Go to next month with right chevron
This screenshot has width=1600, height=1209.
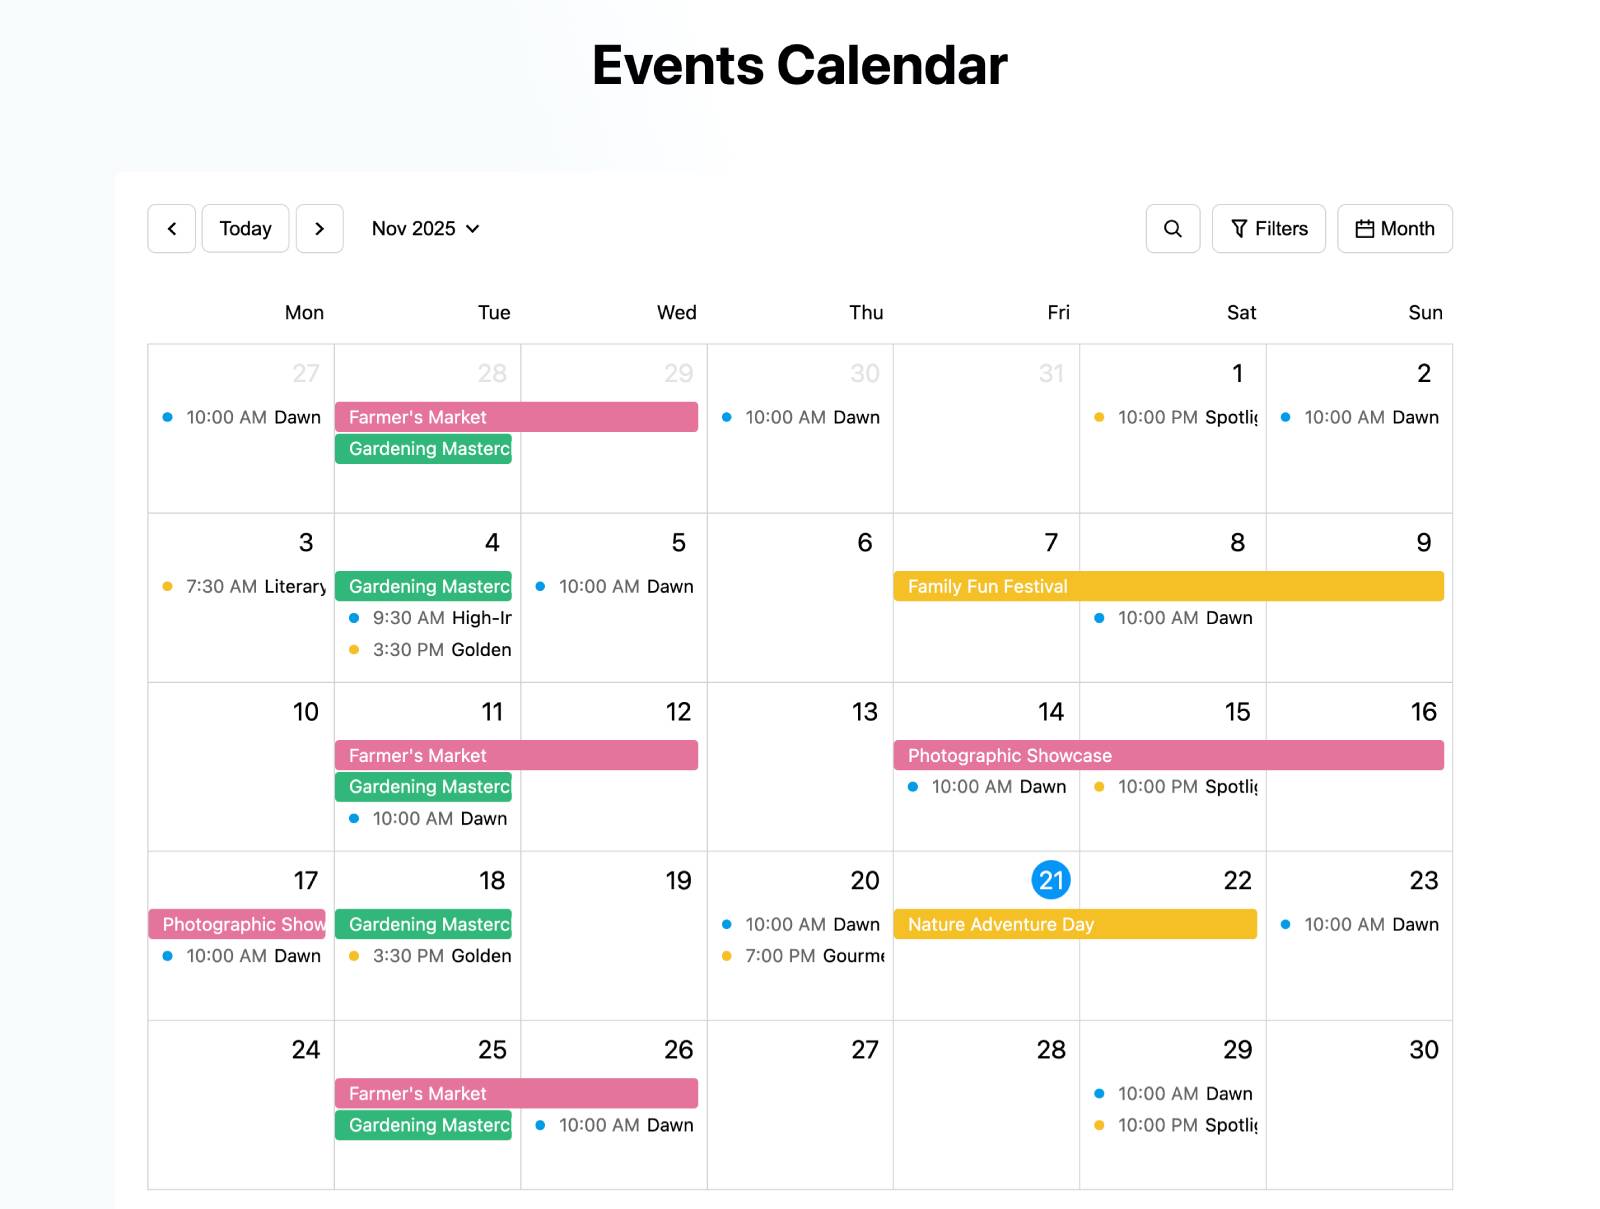click(320, 228)
